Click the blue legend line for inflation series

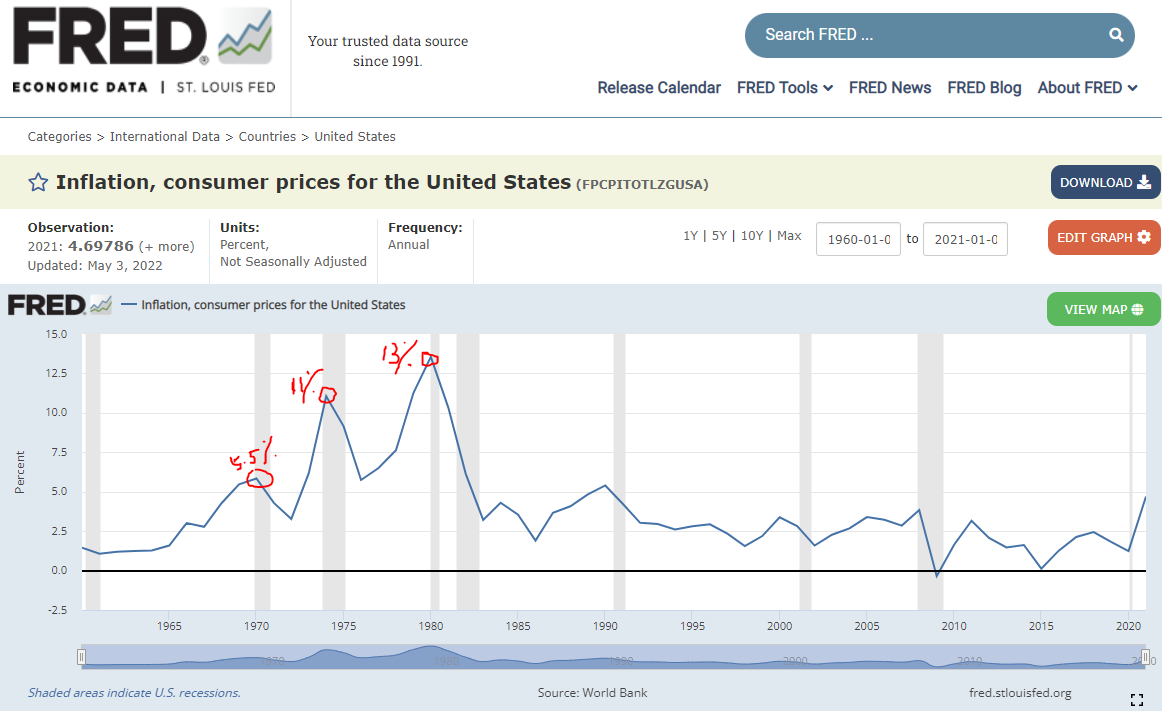pos(128,305)
